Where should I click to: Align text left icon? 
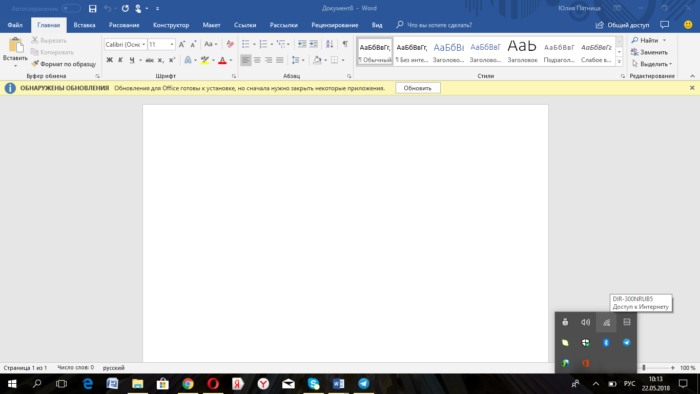click(246, 60)
